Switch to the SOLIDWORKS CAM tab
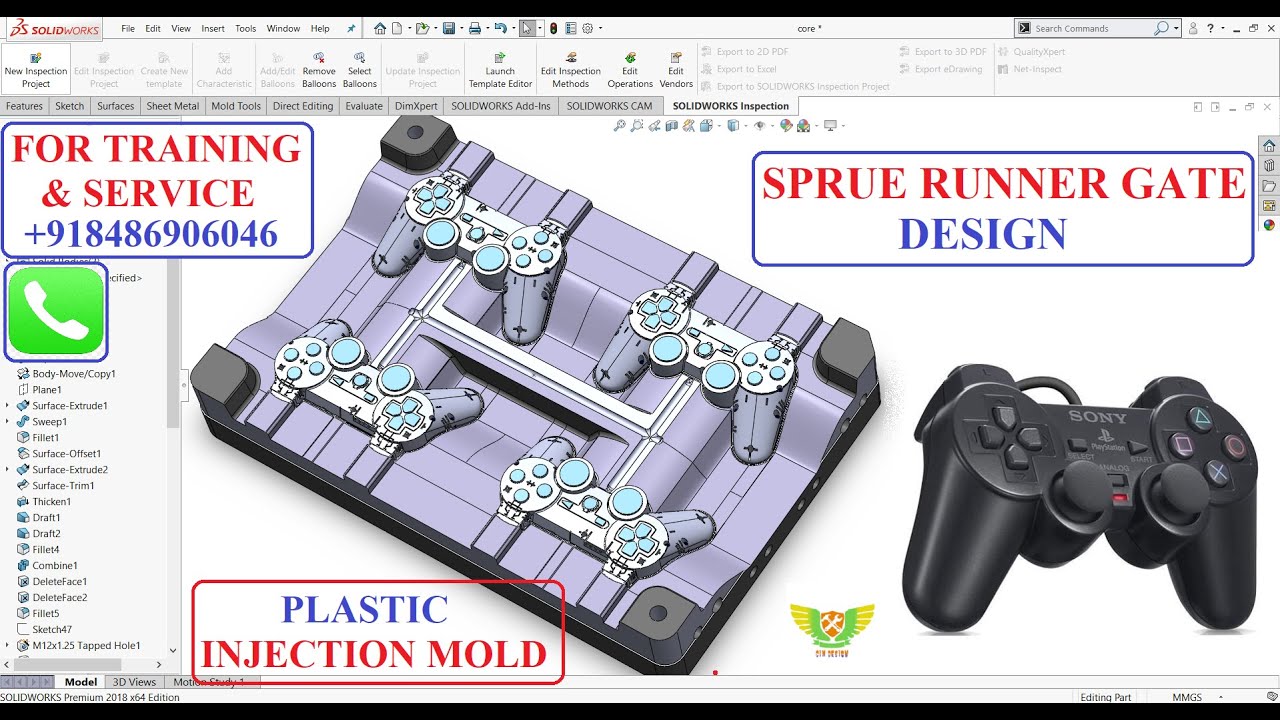The width and height of the screenshot is (1280, 720). coord(609,106)
